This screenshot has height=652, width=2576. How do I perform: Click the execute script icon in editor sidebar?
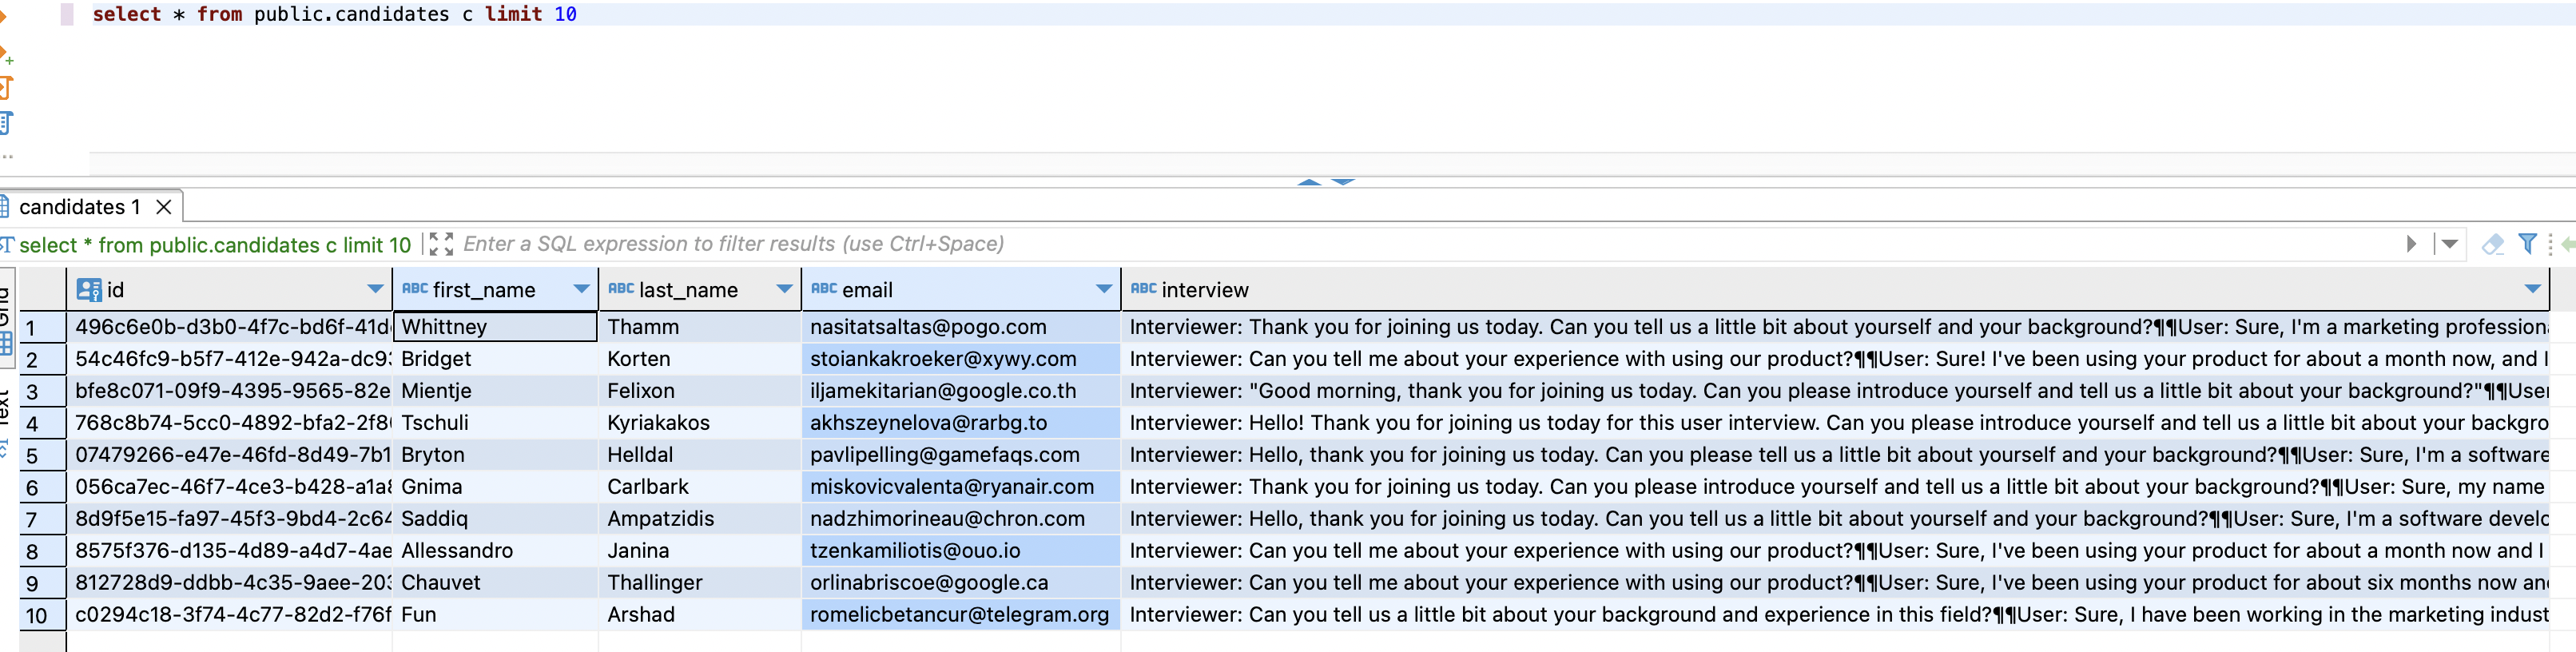tap(5, 88)
